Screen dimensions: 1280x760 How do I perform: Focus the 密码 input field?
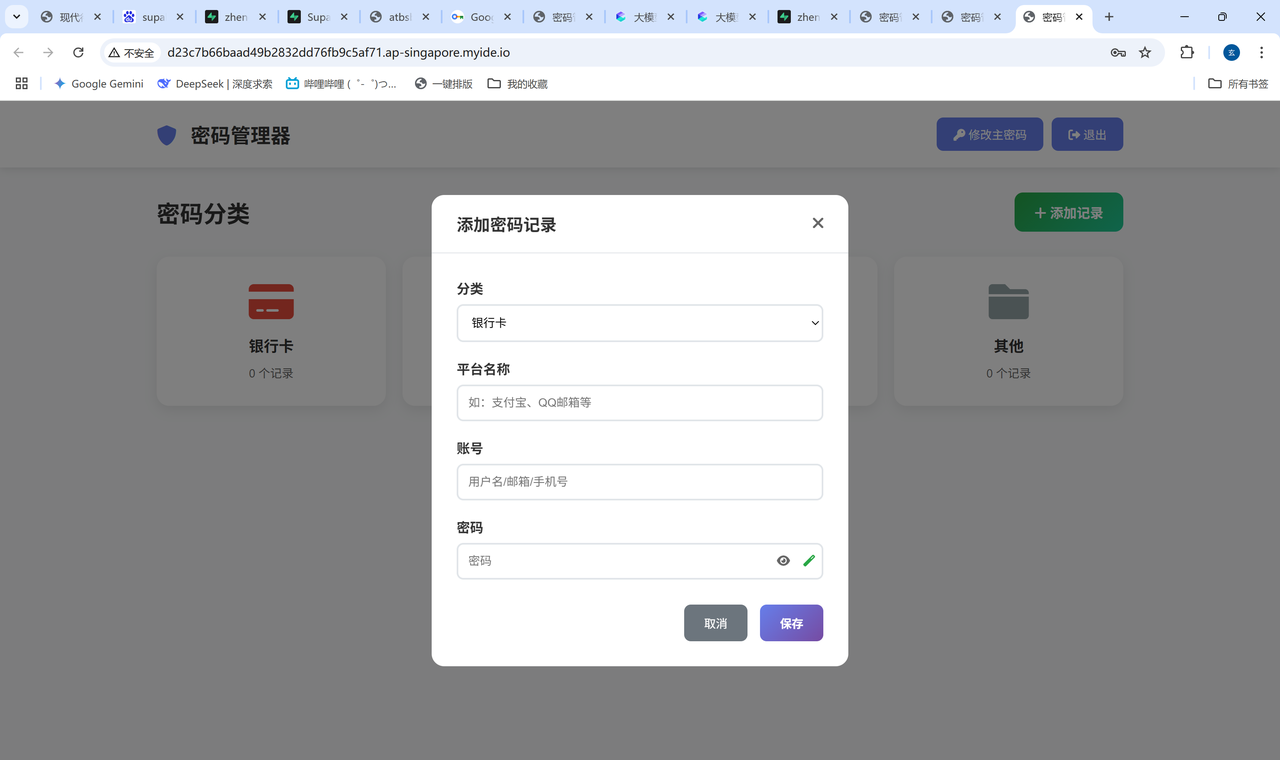640,561
